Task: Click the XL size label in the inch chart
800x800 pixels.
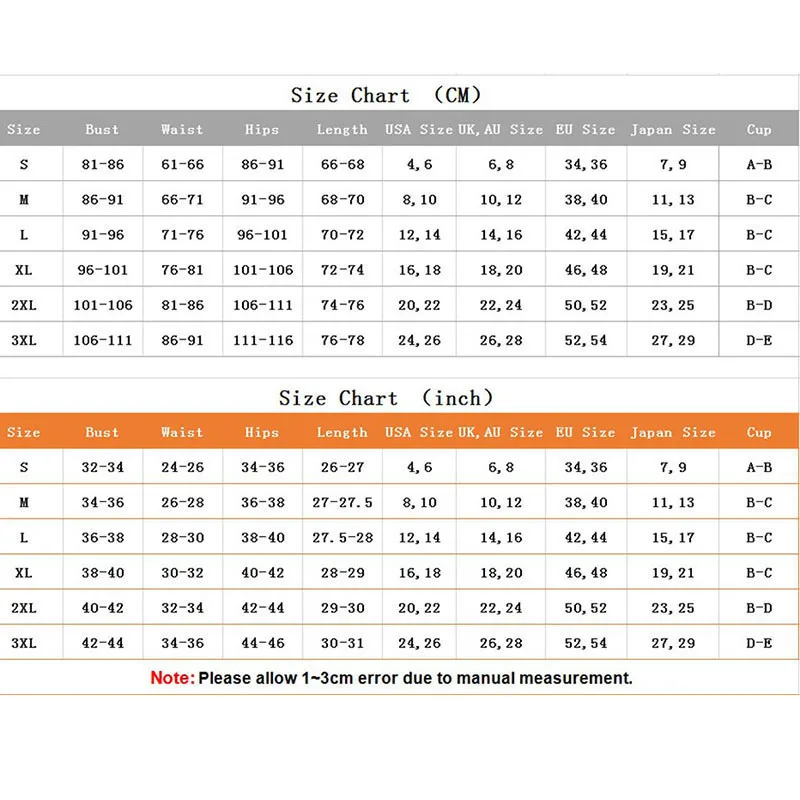Action: [24, 573]
